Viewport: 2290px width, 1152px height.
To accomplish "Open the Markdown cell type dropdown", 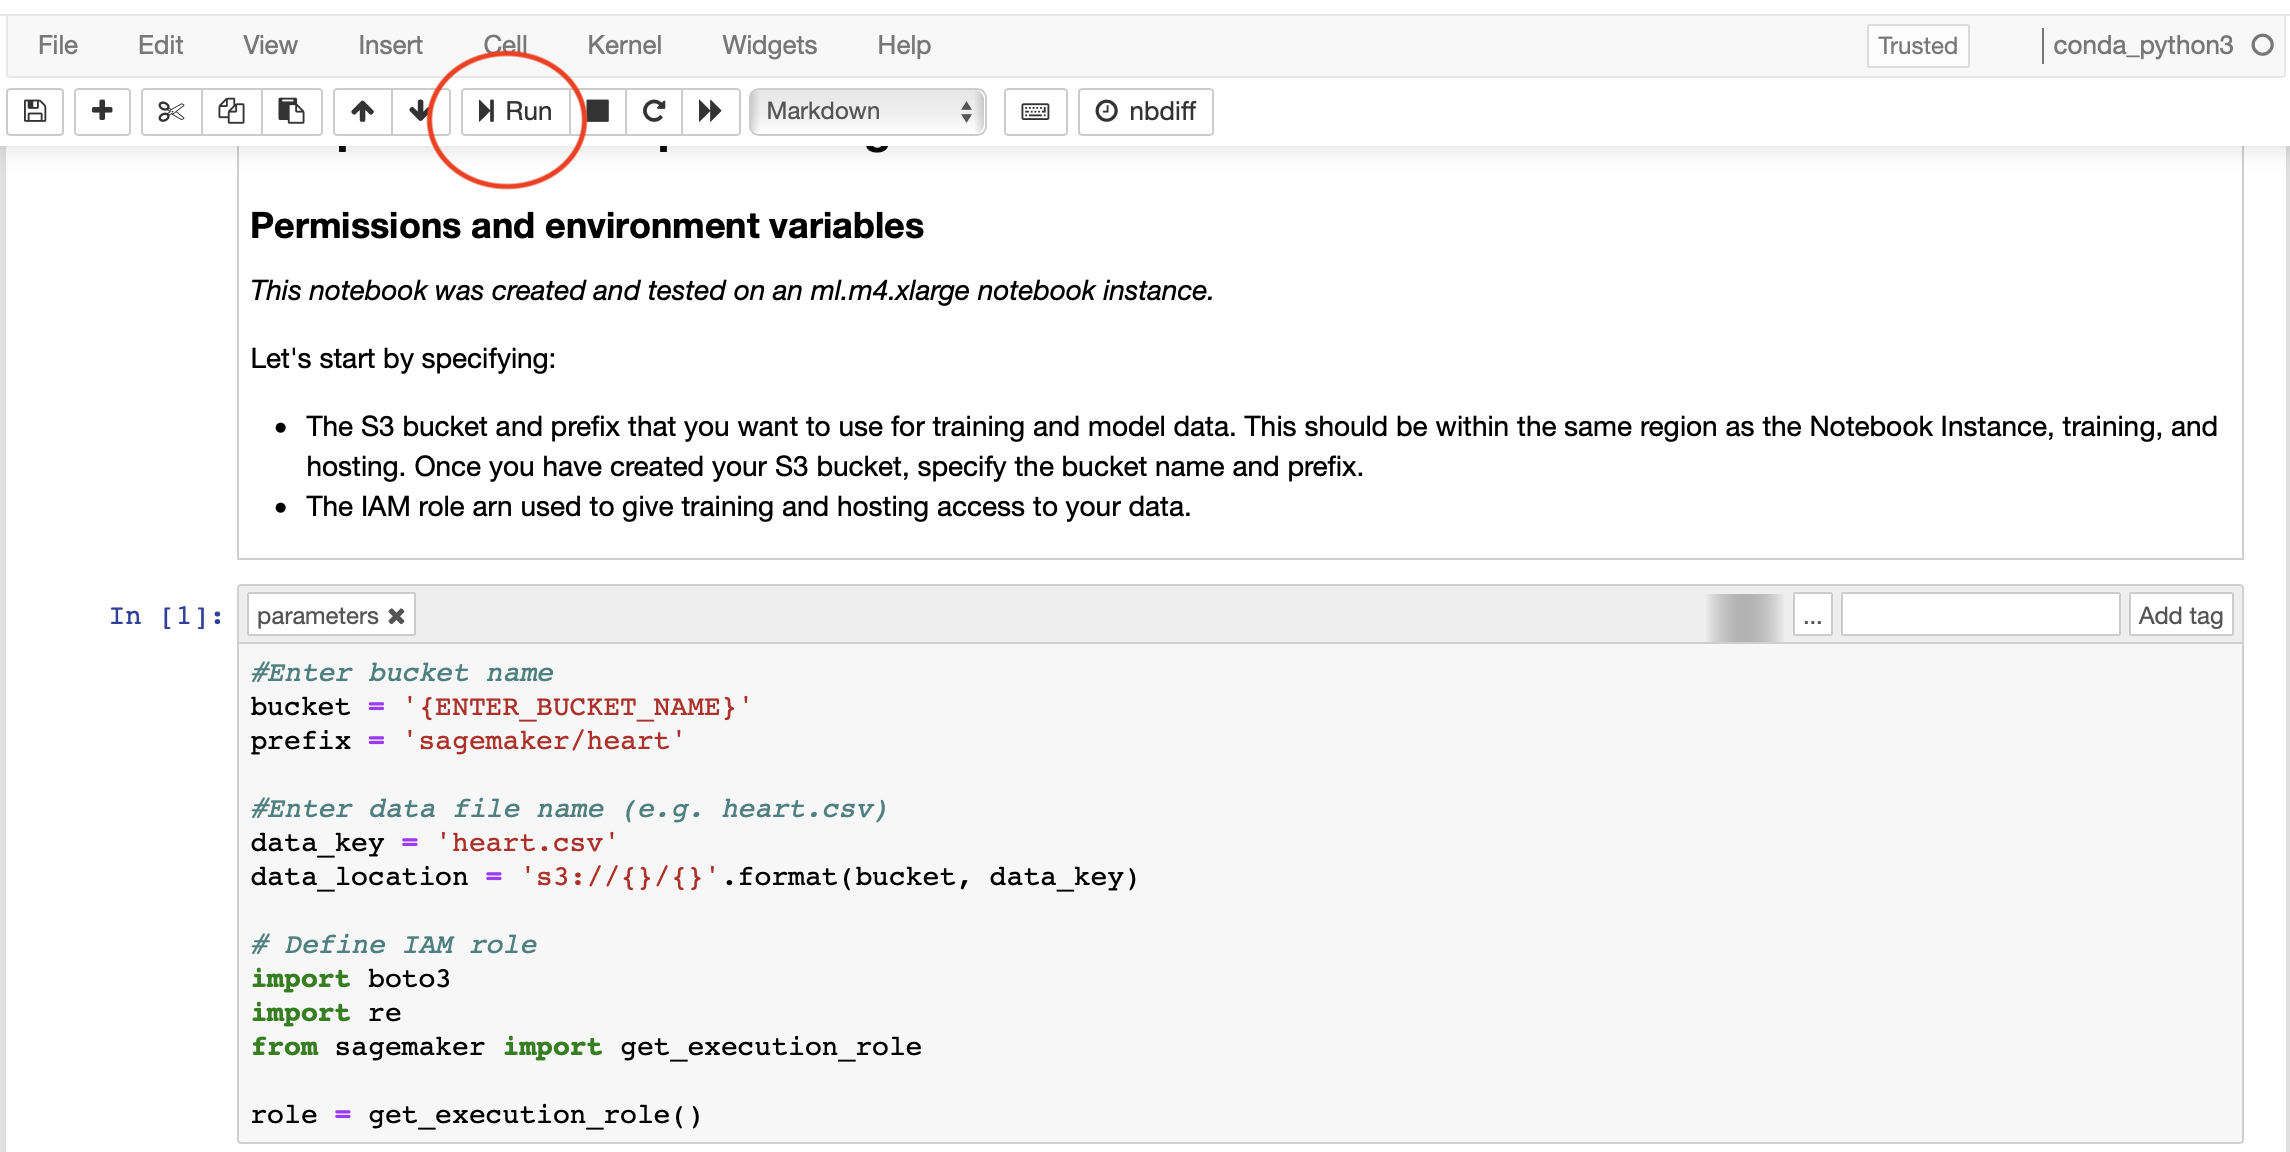I will pyautogui.click(x=867, y=111).
